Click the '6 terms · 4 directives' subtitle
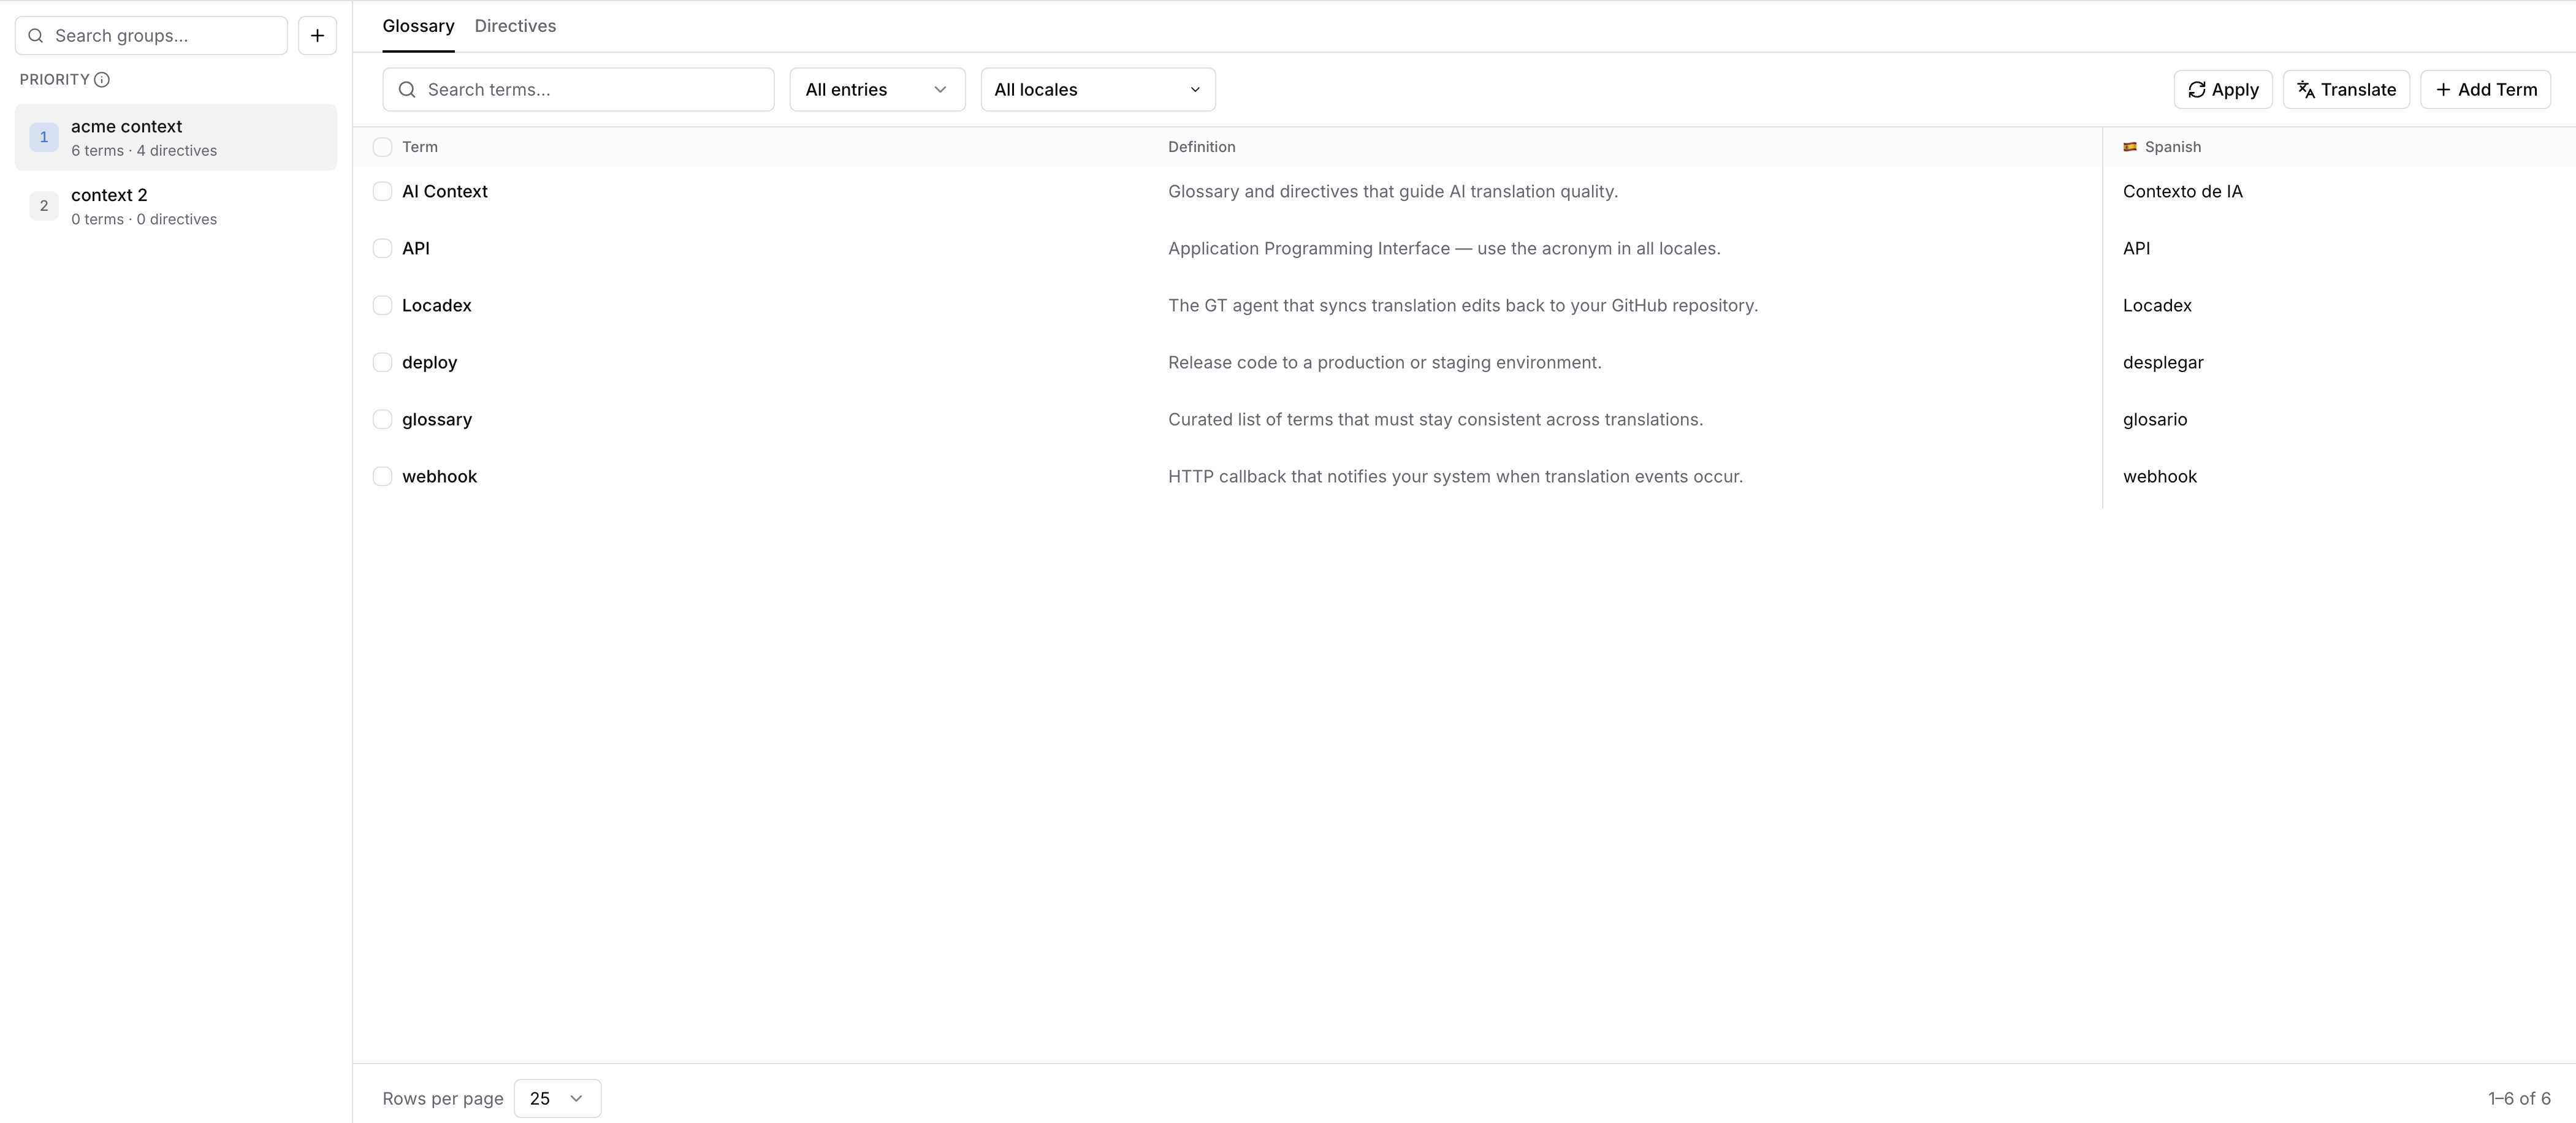2576x1123 pixels. (x=144, y=151)
